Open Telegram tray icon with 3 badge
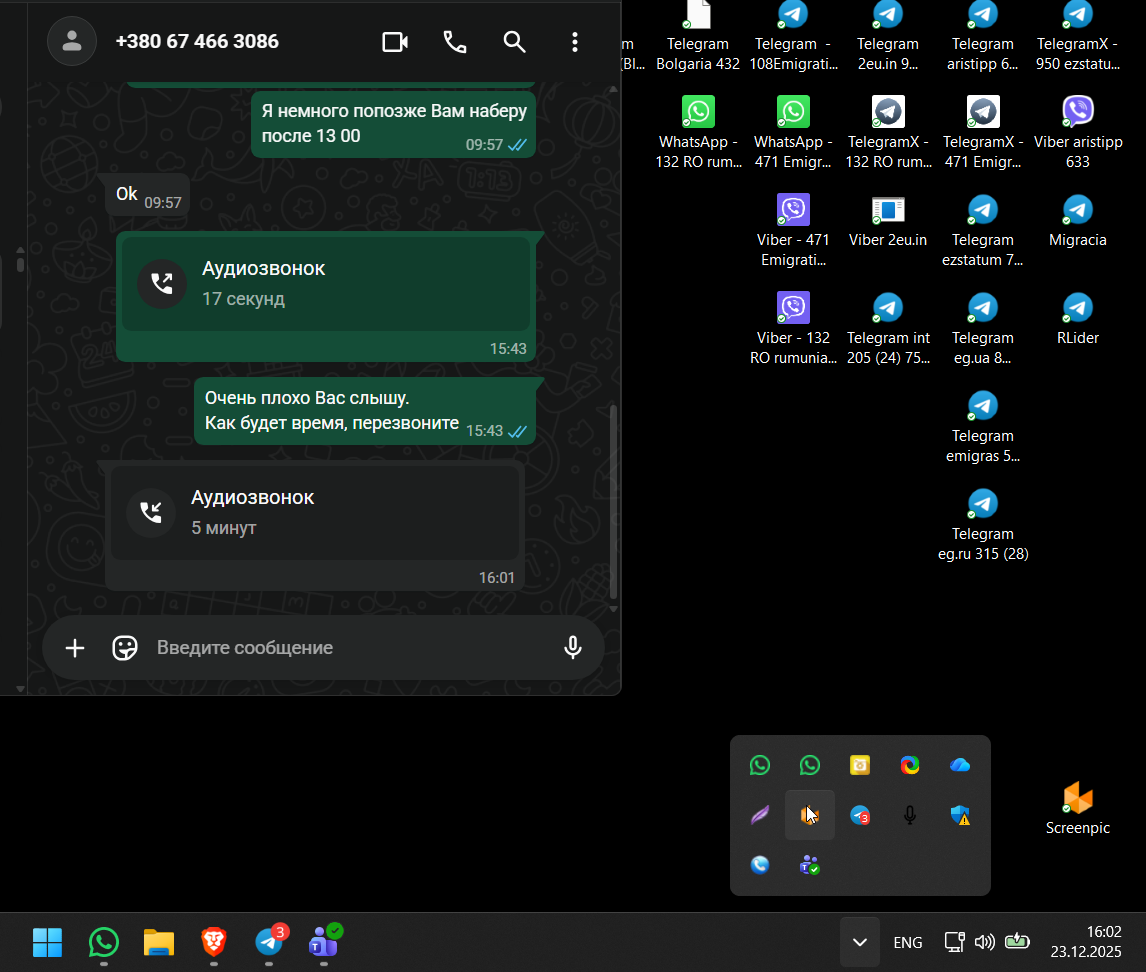Screen dimensions: 1146x972 (x=860, y=815)
